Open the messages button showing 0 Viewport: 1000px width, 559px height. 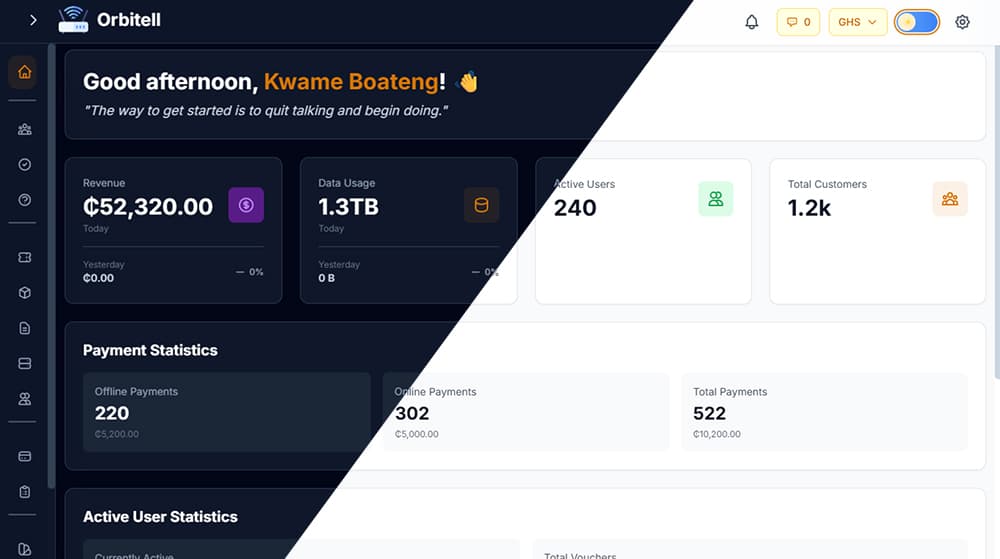(798, 22)
